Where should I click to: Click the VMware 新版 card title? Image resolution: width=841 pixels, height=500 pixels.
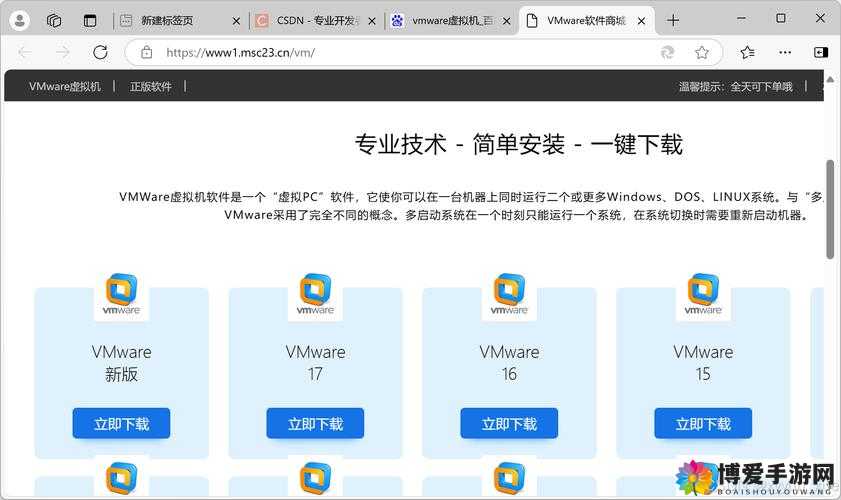121,363
